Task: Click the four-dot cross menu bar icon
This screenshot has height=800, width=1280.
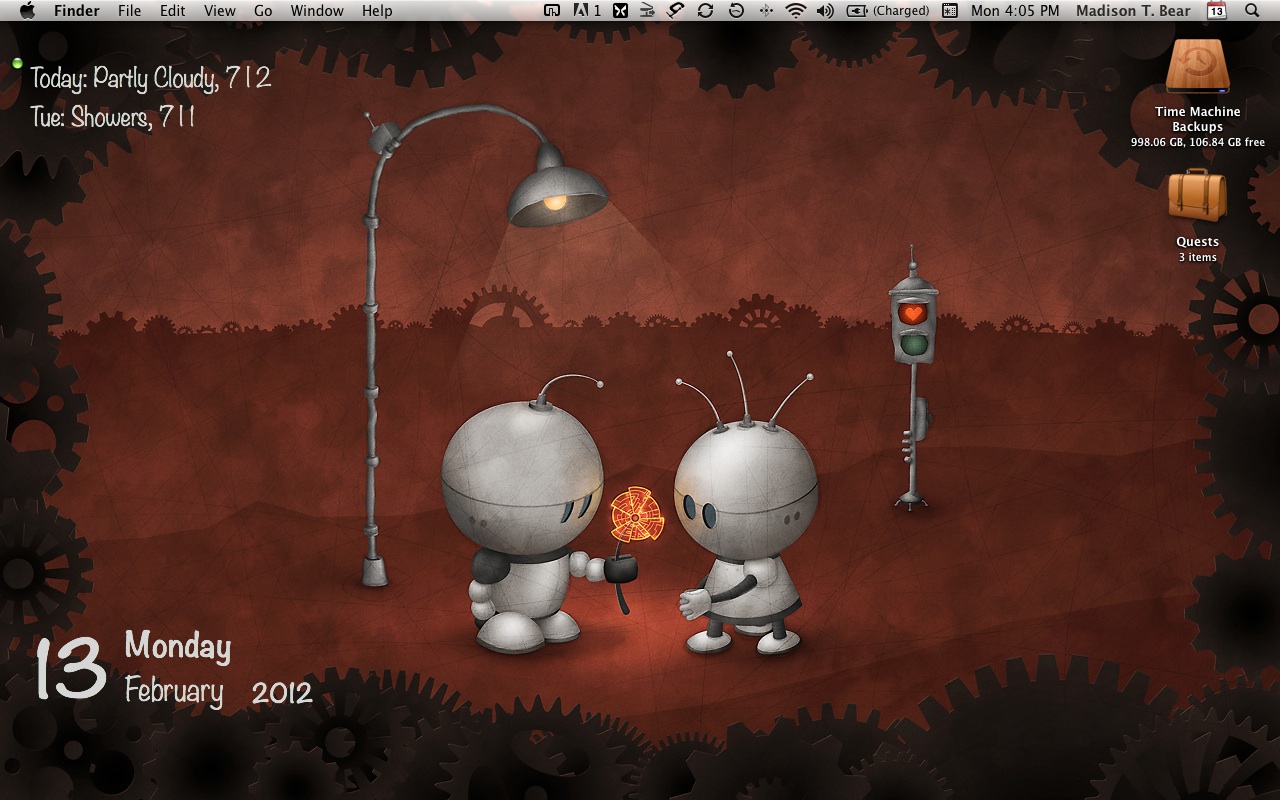Action: pyautogui.click(x=766, y=10)
